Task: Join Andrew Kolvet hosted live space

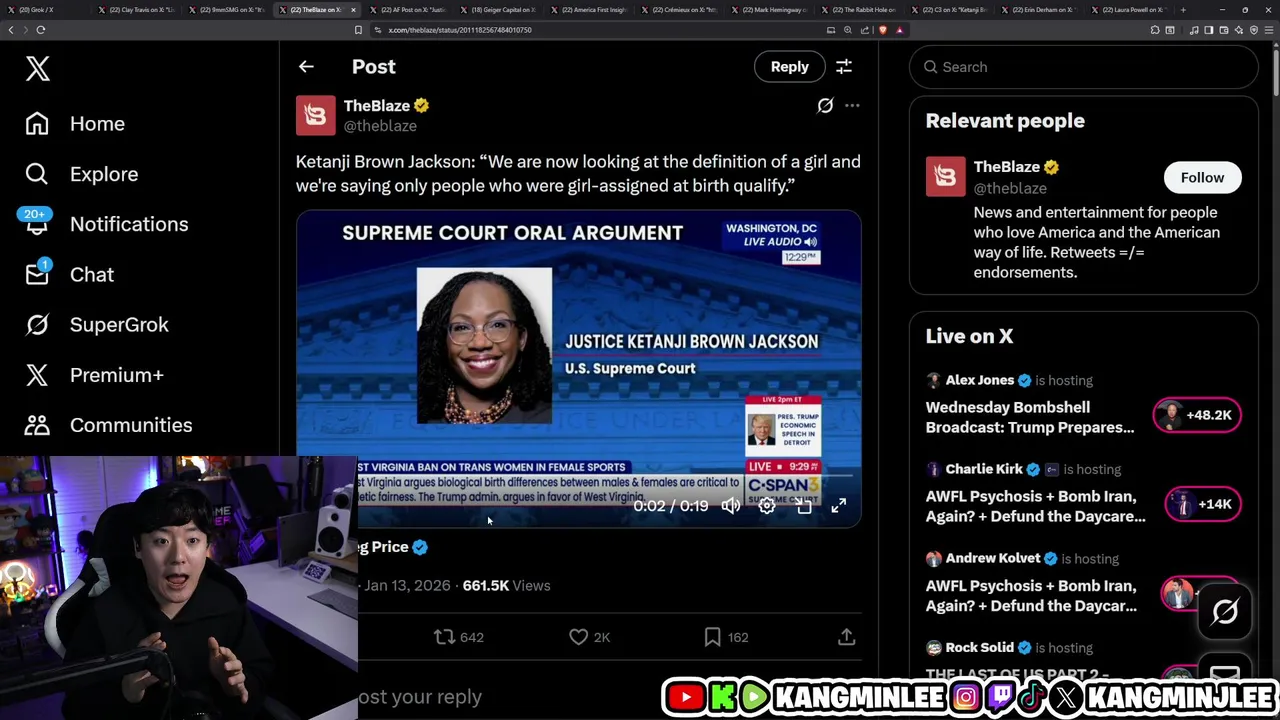Action: coord(1031,595)
